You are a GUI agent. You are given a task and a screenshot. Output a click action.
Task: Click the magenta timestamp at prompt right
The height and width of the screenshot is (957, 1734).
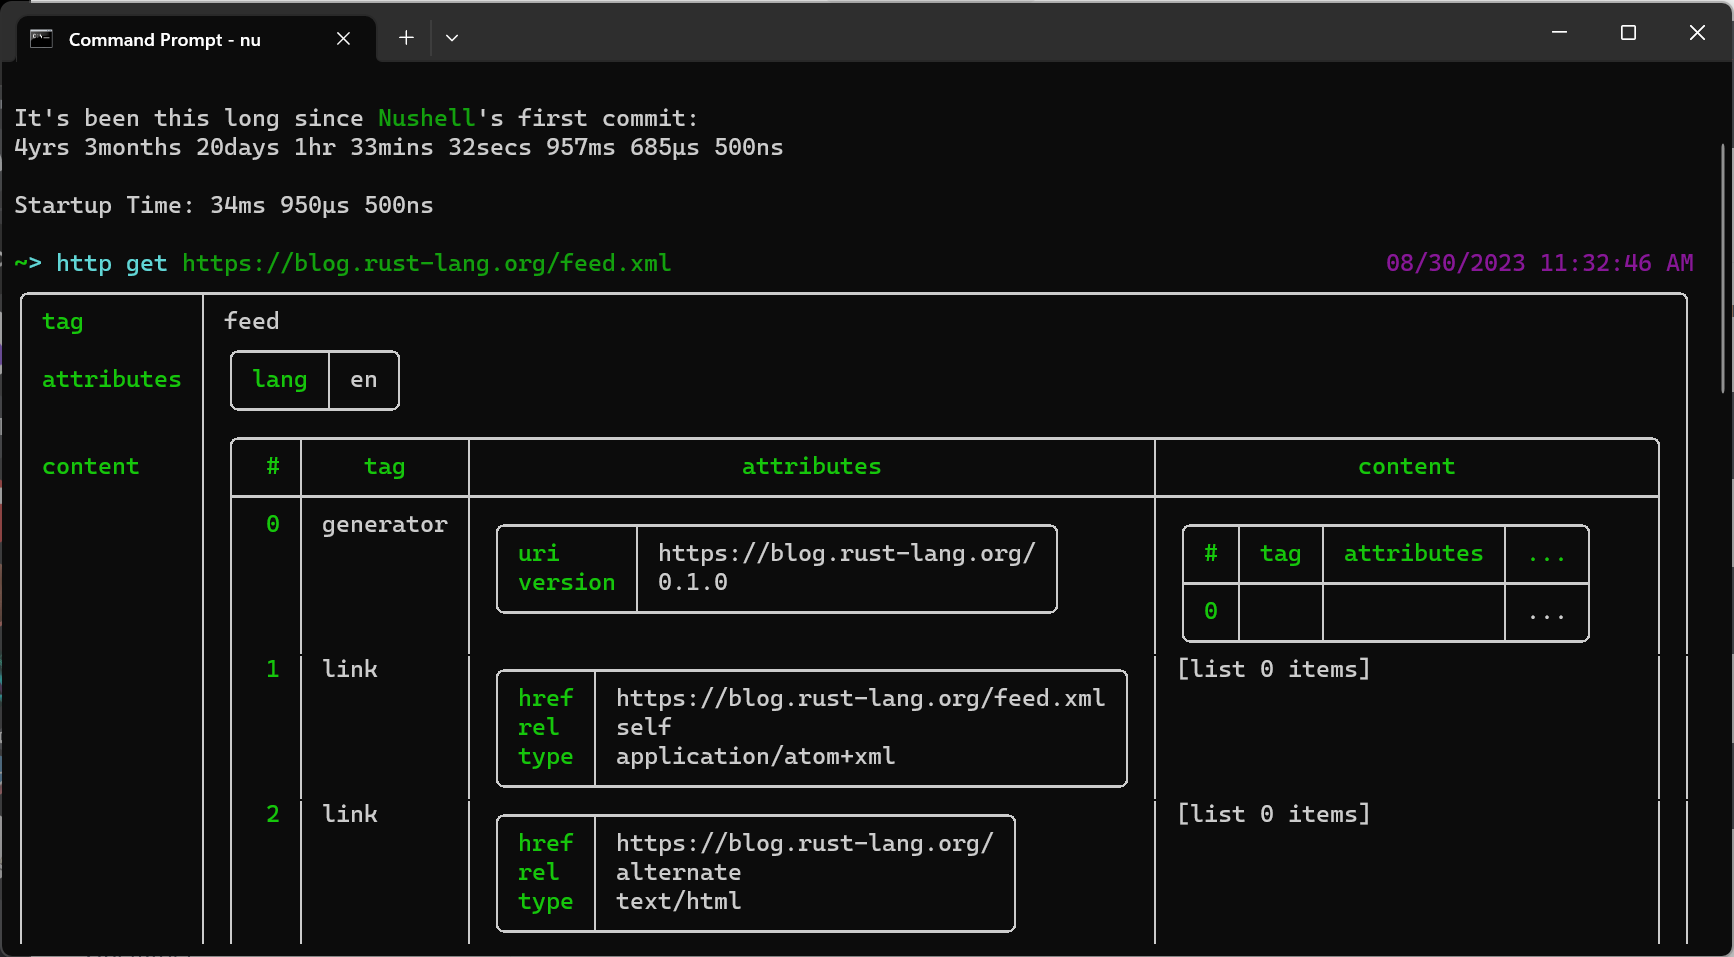pyautogui.click(x=1539, y=263)
